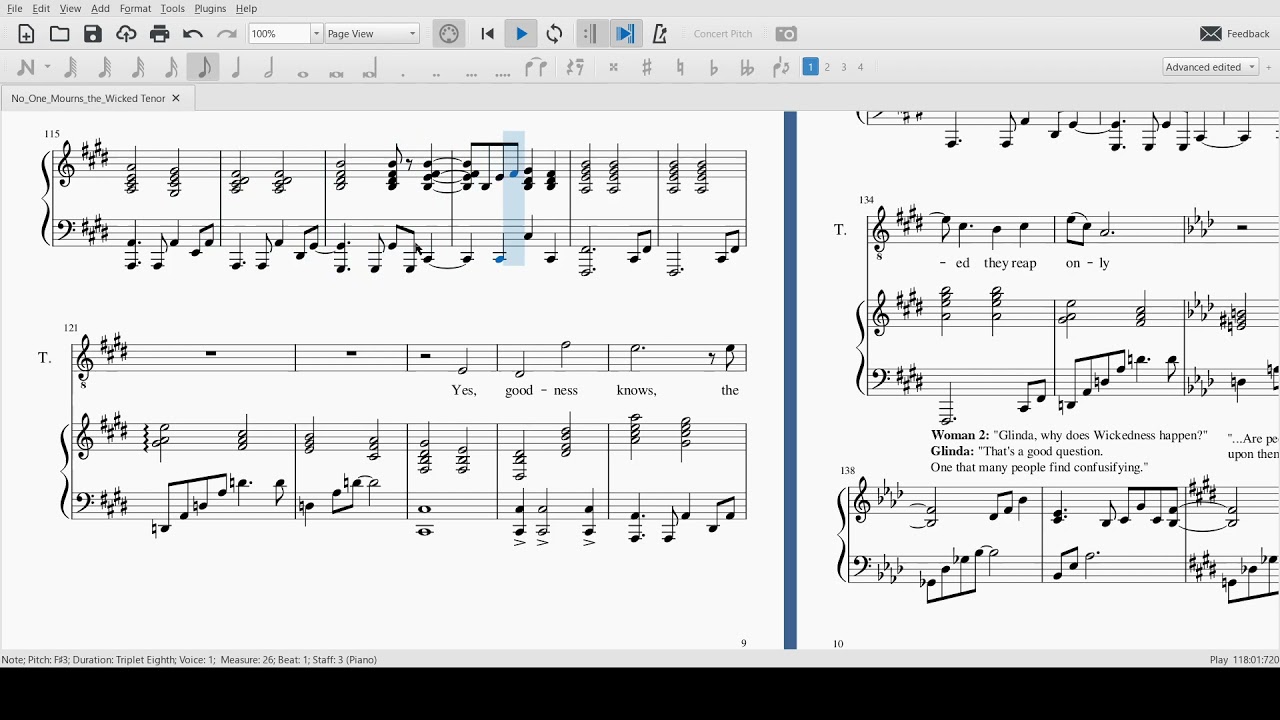1280x720 pixels.
Task: Open a score file with the folder icon
Action: [60, 34]
